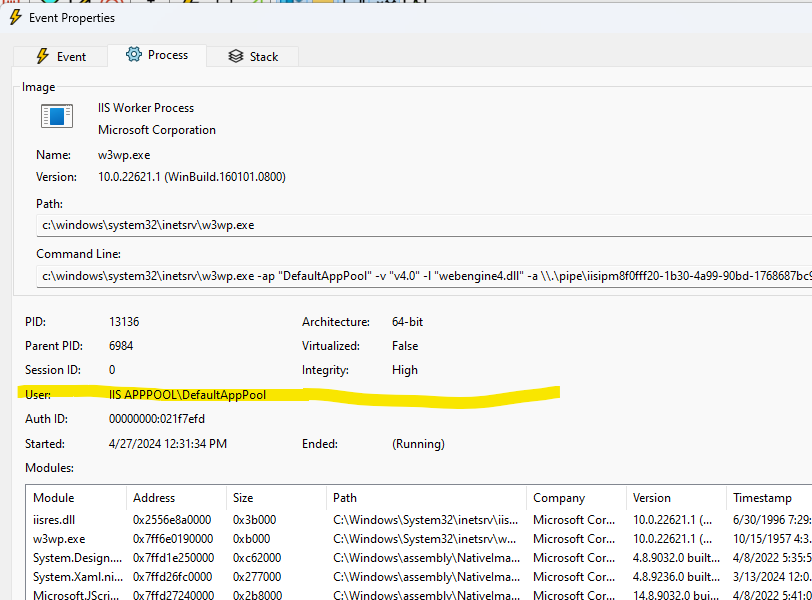Viewport: 812px width, 600px height.
Task: Click the Parent PID value 6984
Action: tap(121, 346)
